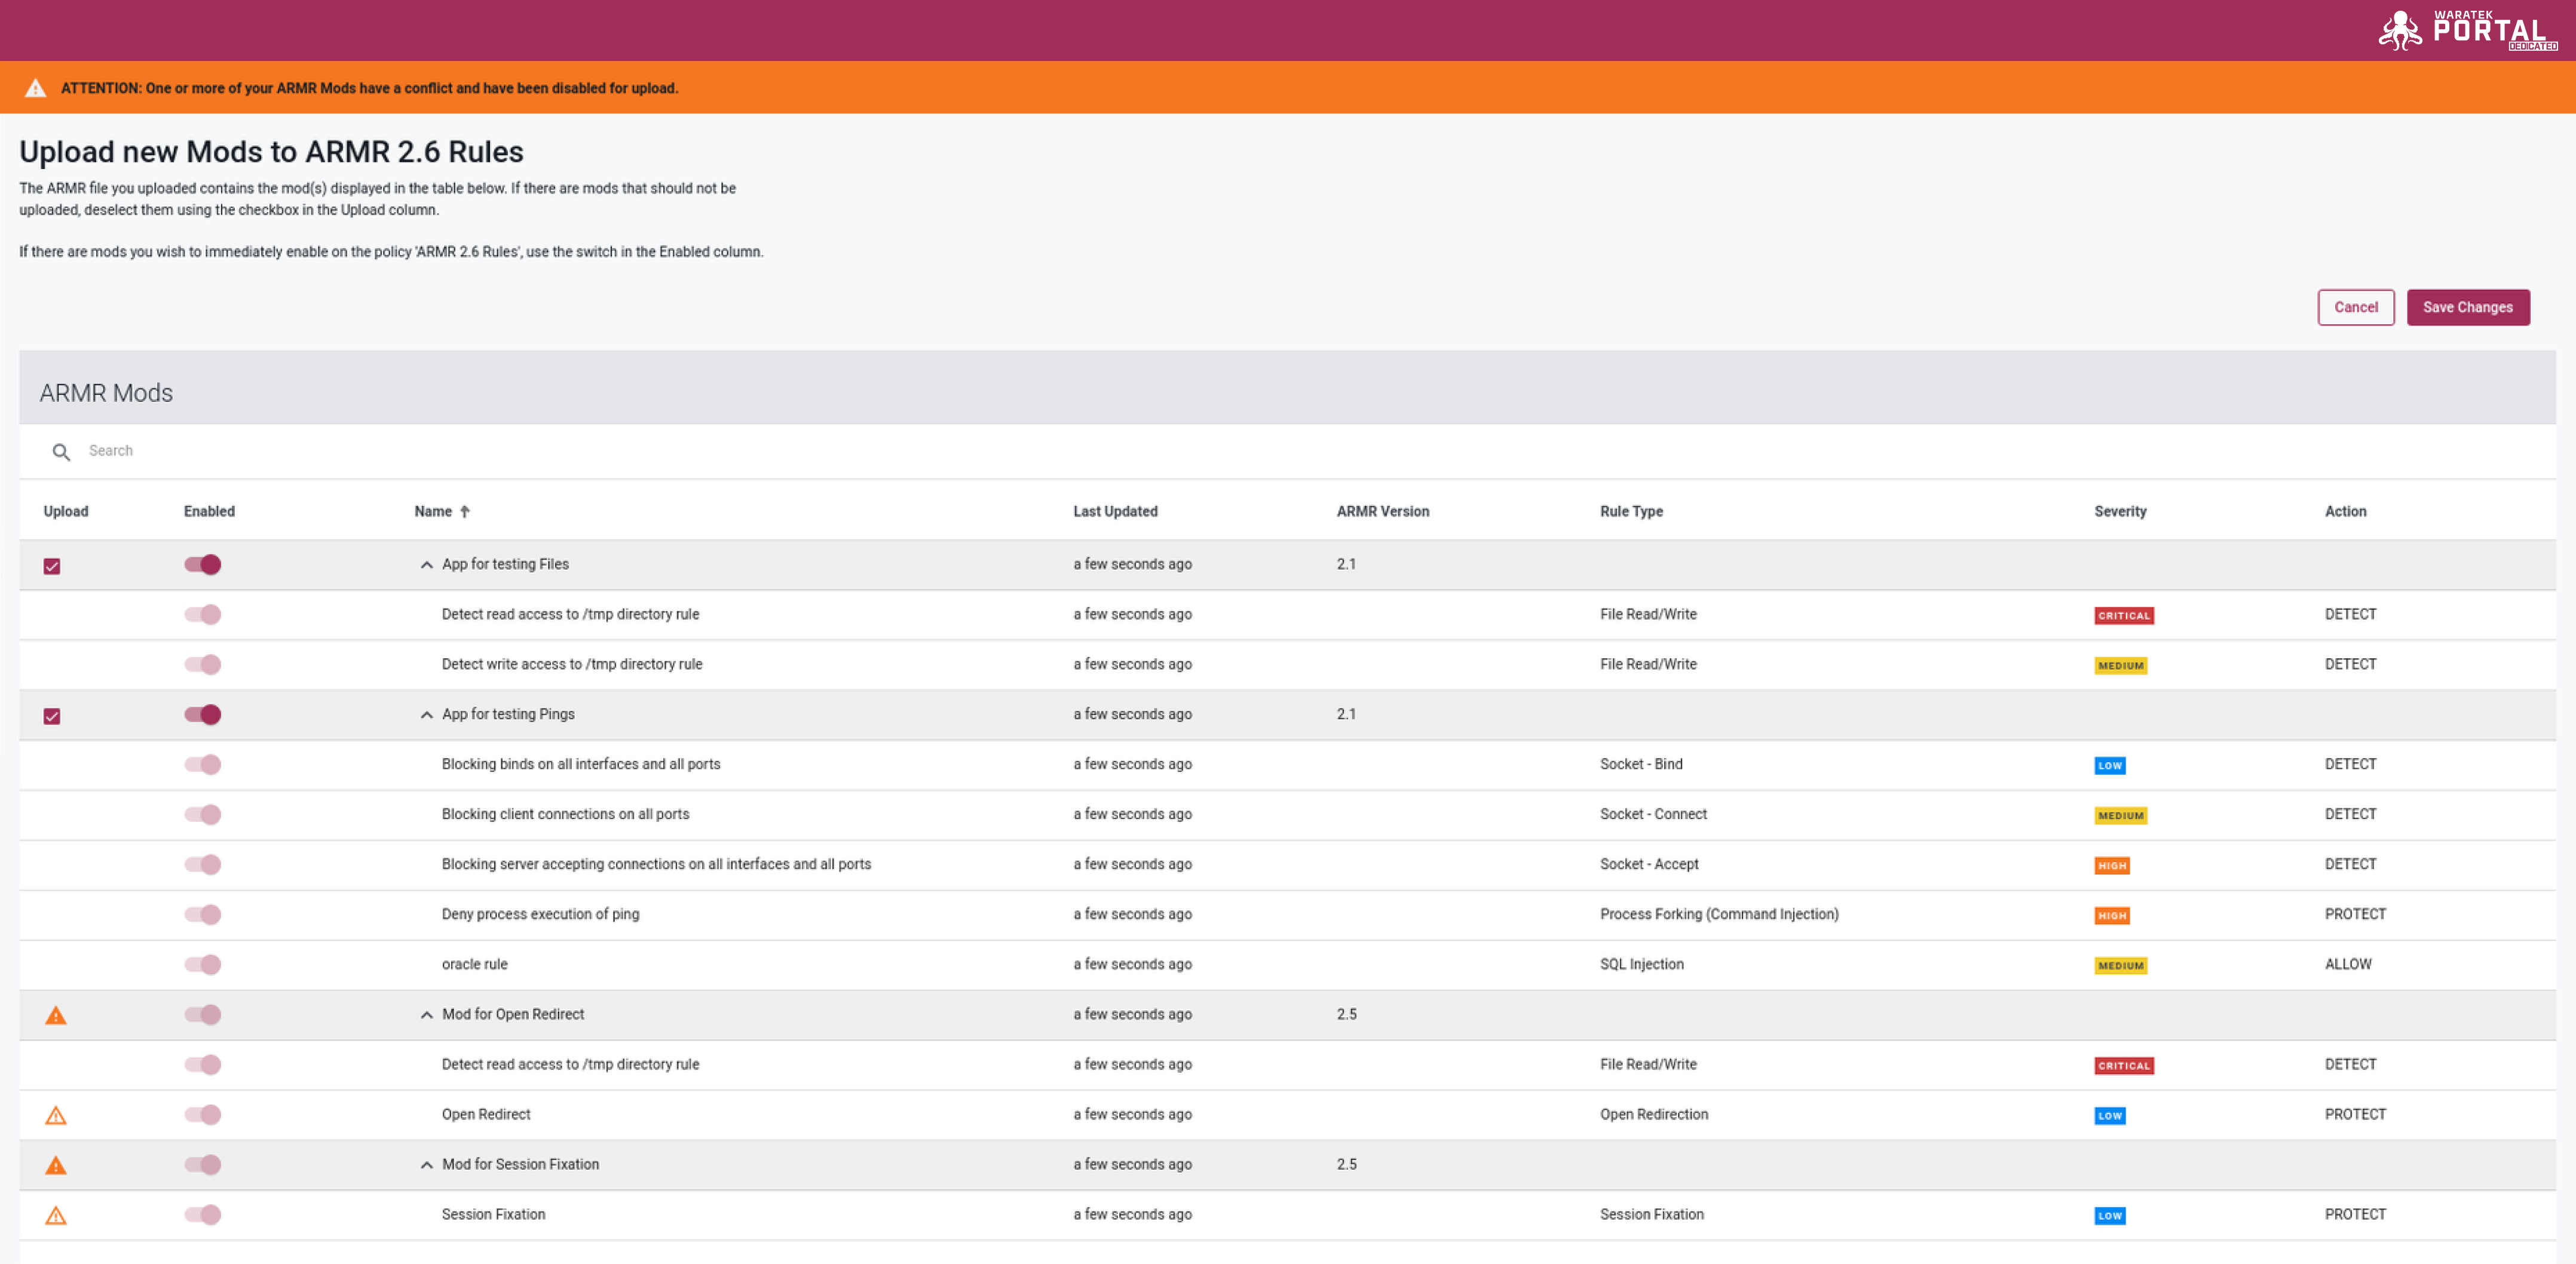Click the Save Changes button

coord(2468,307)
